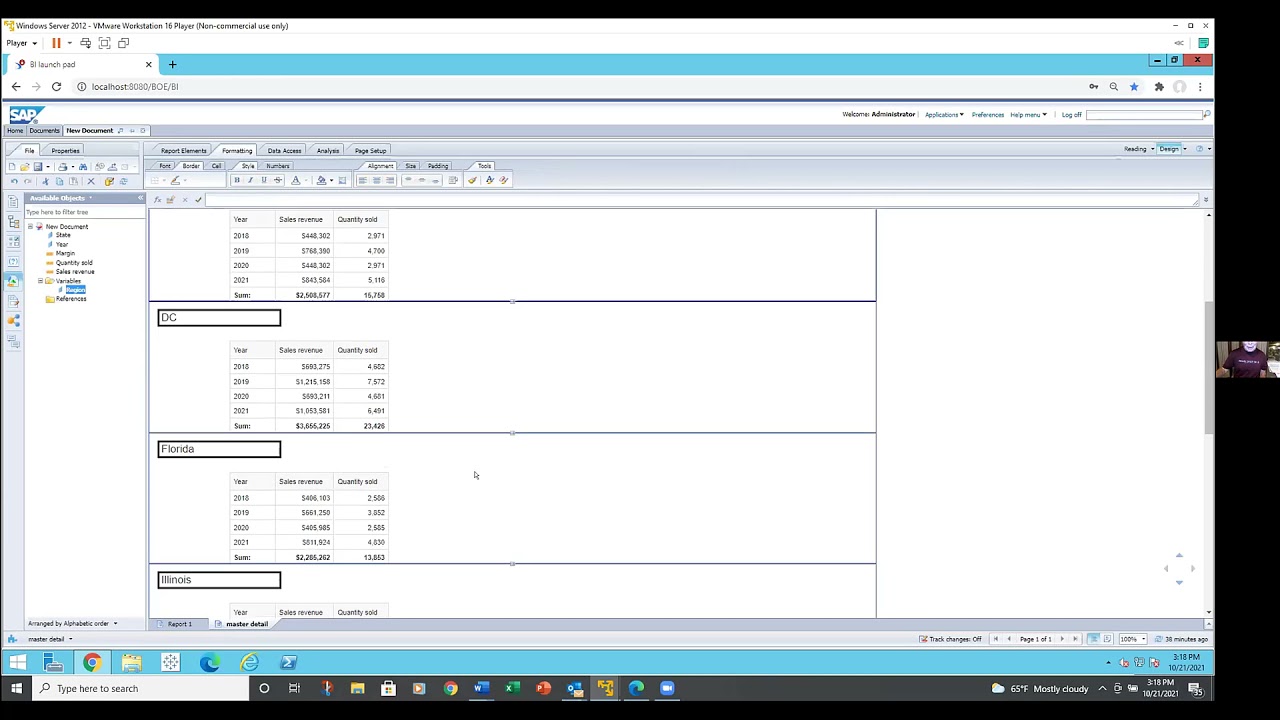Click the Copy icon
The height and width of the screenshot is (720, 1280).
pyautogui.click(x=59, y=181)
